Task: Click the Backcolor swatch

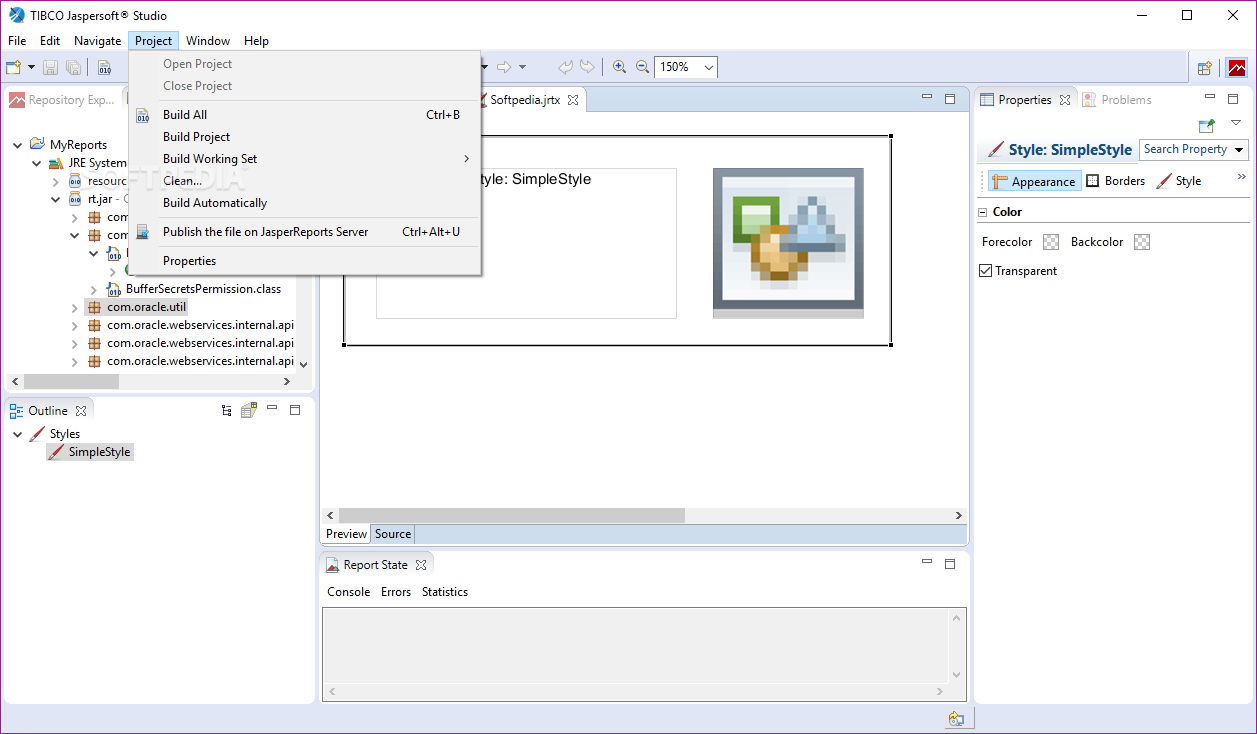Action: point(1142,242)
